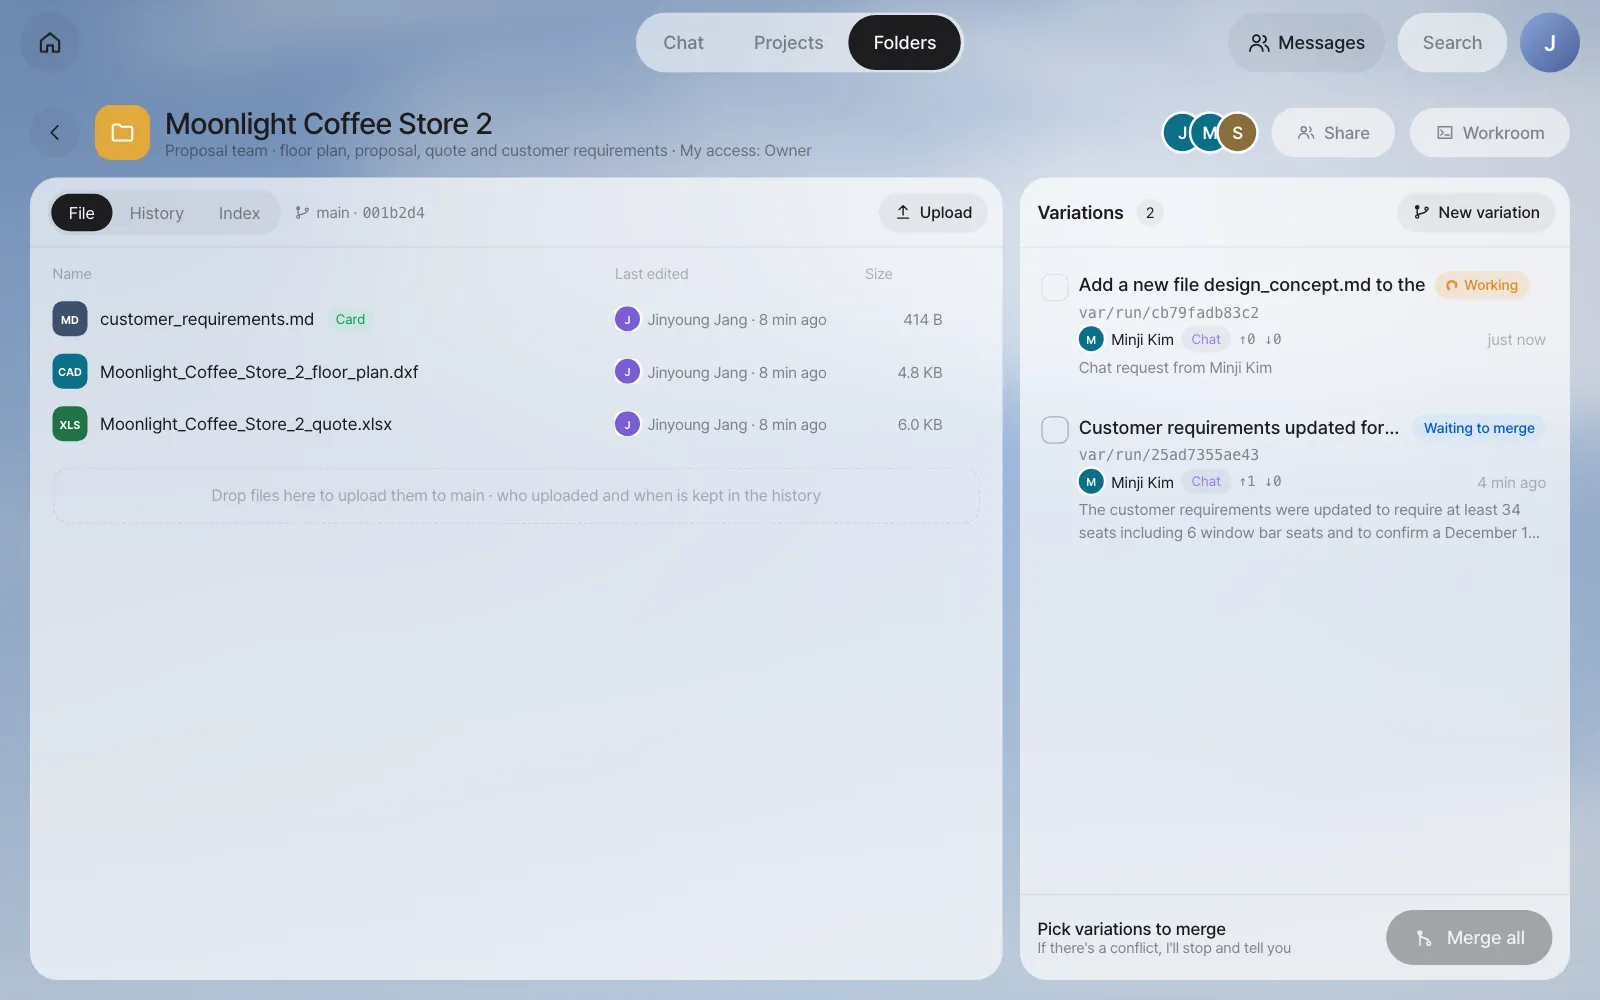Switch to the History view
This screenshot has width=1600, height=1000.
click(156, 213)
